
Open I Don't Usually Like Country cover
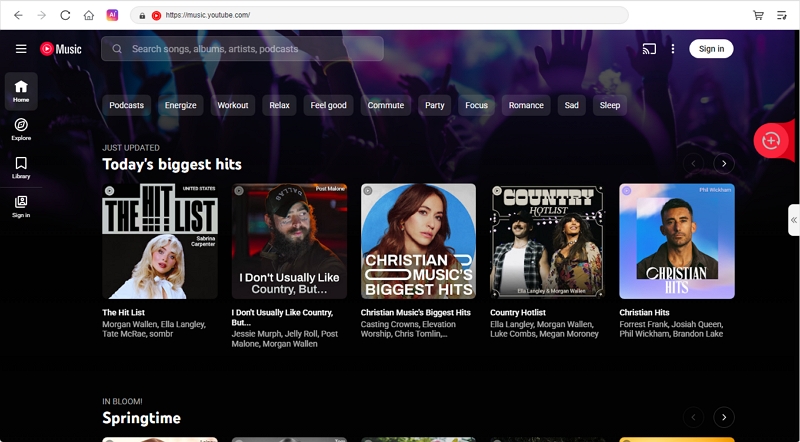[x=289, y=241]
